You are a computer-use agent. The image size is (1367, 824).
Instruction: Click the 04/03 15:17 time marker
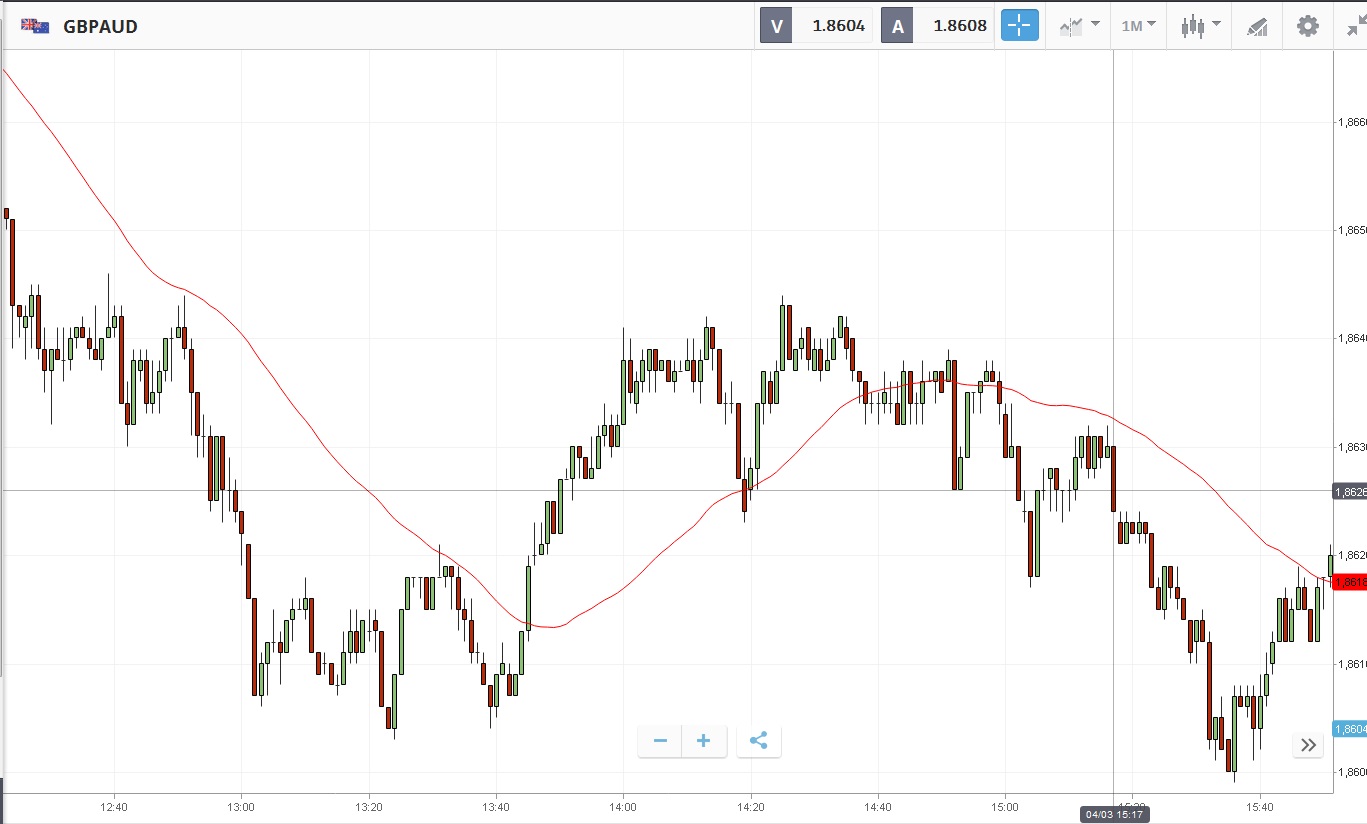coord(1114,815)
